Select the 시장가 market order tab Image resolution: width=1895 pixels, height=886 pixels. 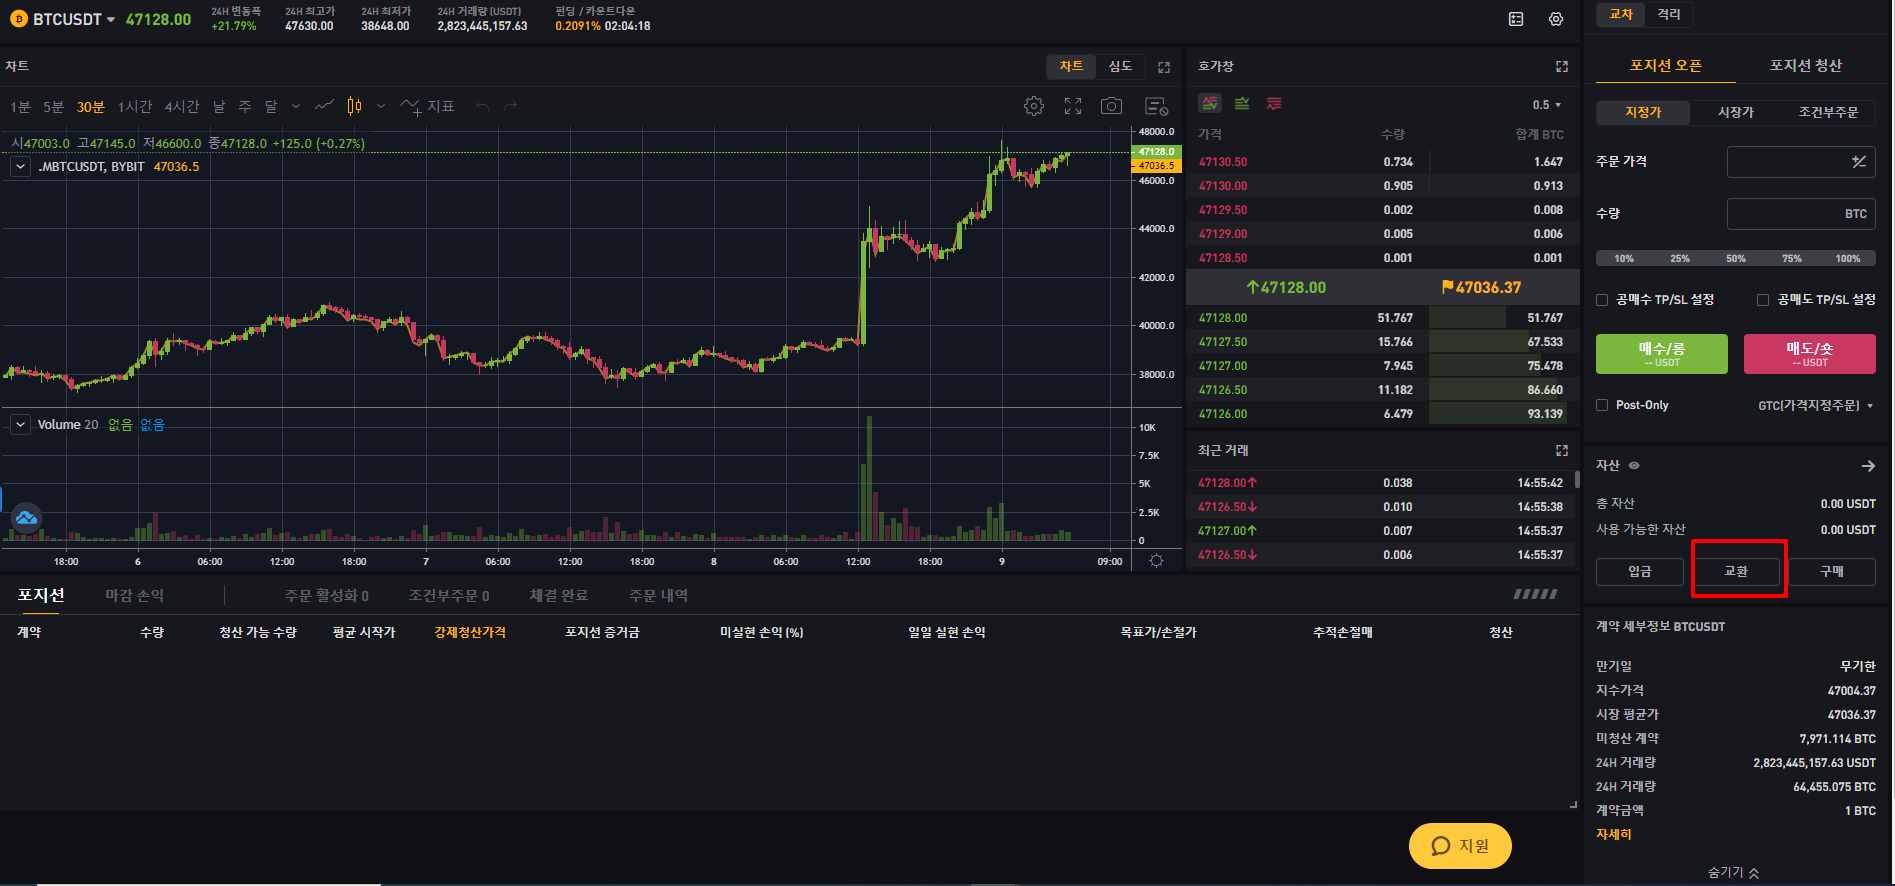click(1735, 112)
